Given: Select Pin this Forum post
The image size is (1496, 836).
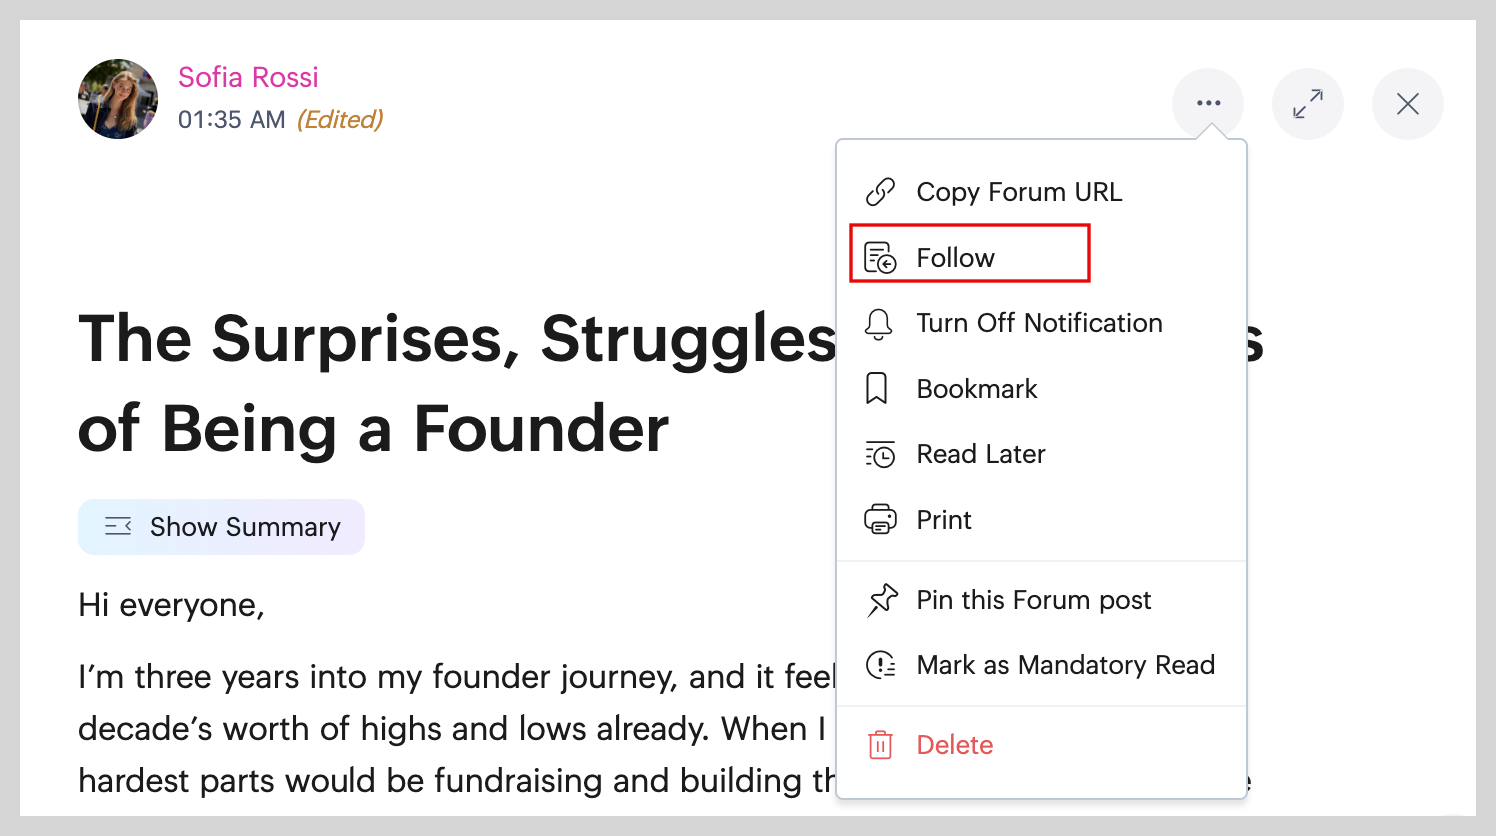Looking at the screenshot, I should (1033, 600).
